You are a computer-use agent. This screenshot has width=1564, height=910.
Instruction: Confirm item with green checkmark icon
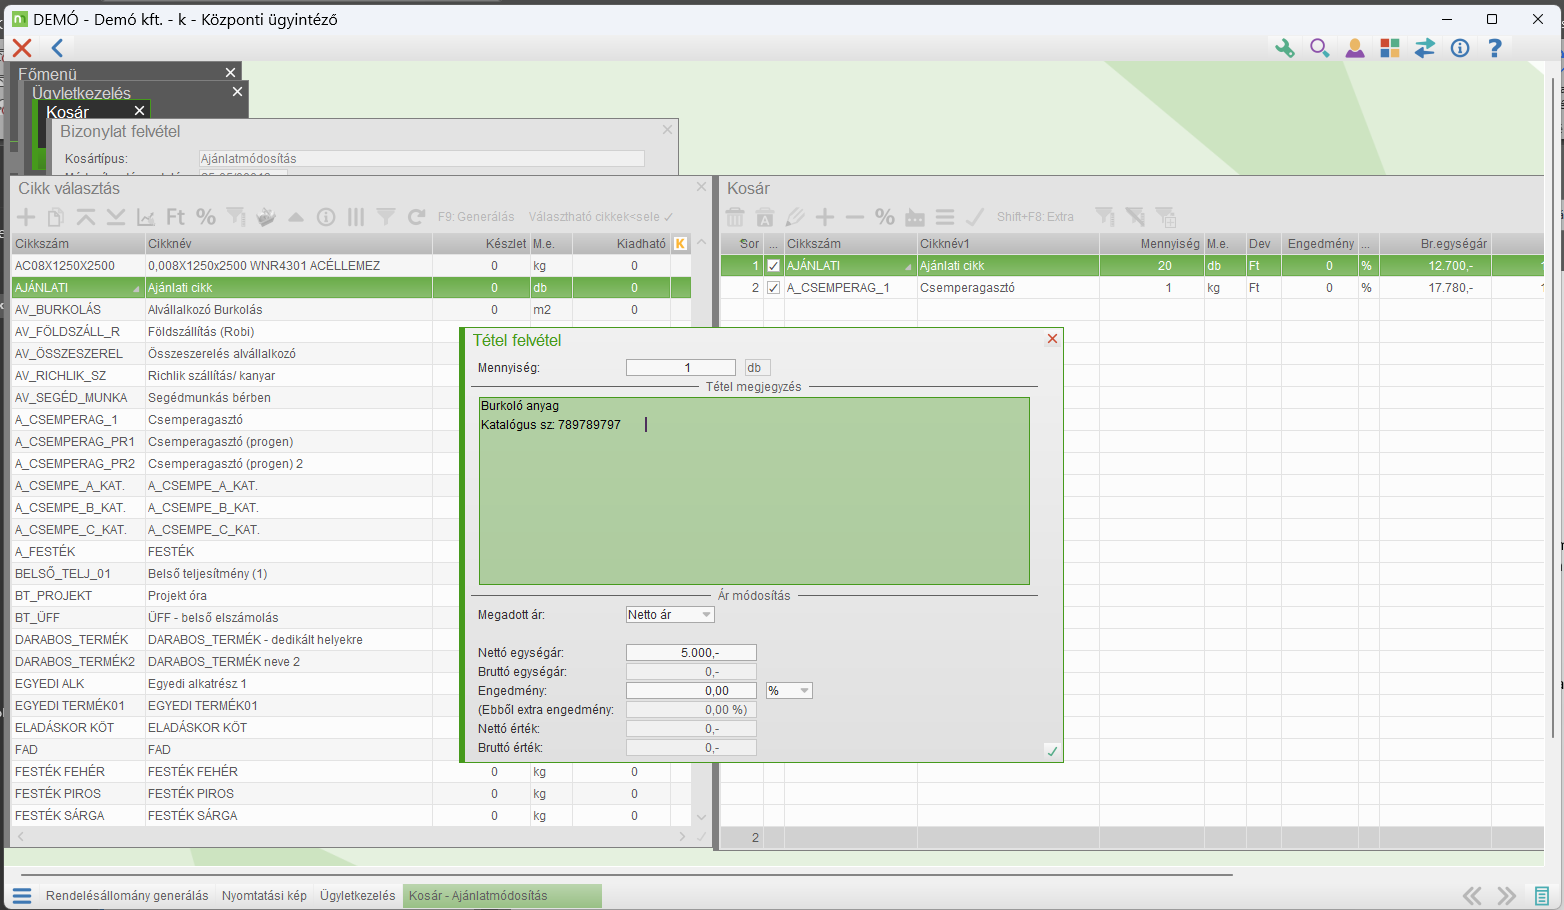click(x=1052, y=751)
